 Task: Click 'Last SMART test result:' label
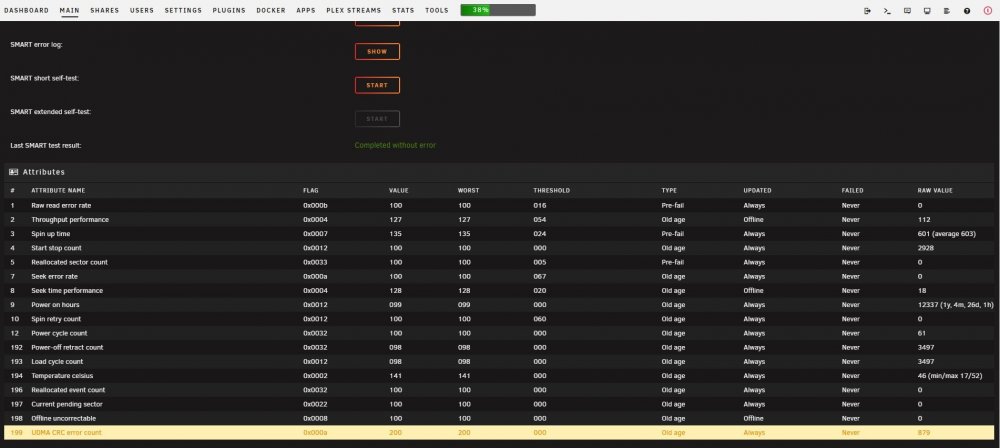pos(46,146)
